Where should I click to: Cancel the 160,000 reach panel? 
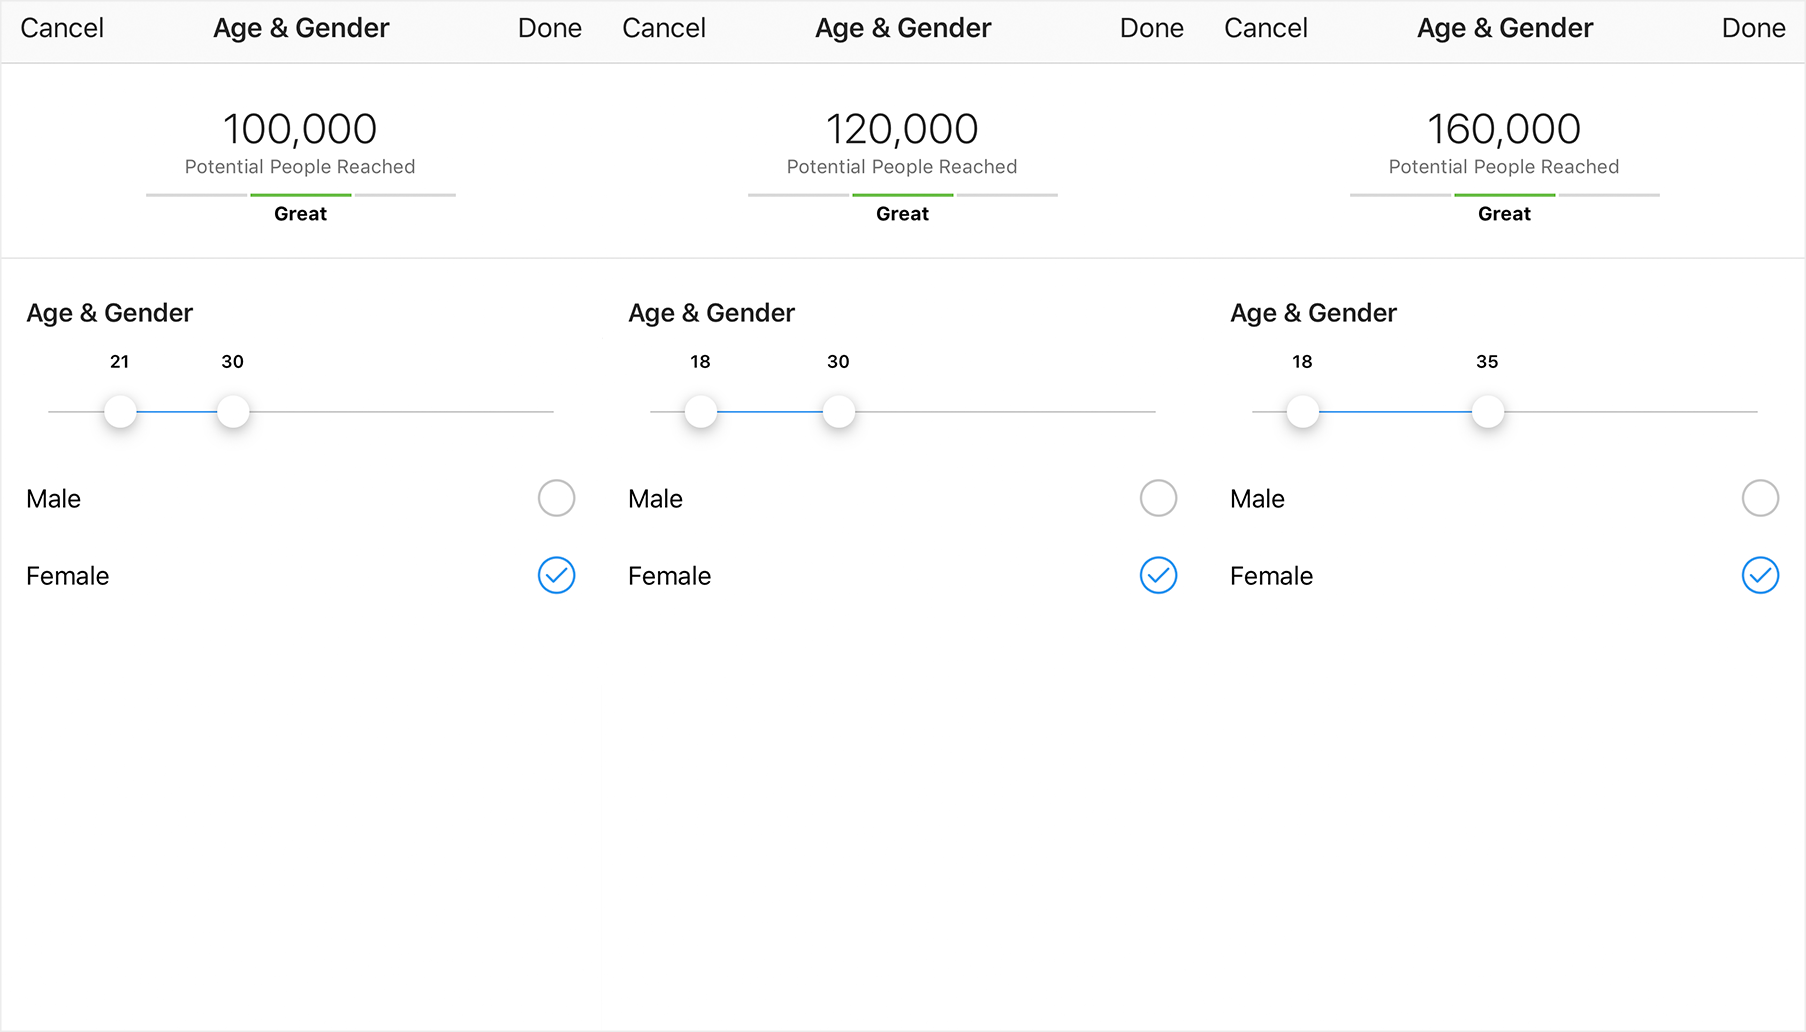point(1266,28)
